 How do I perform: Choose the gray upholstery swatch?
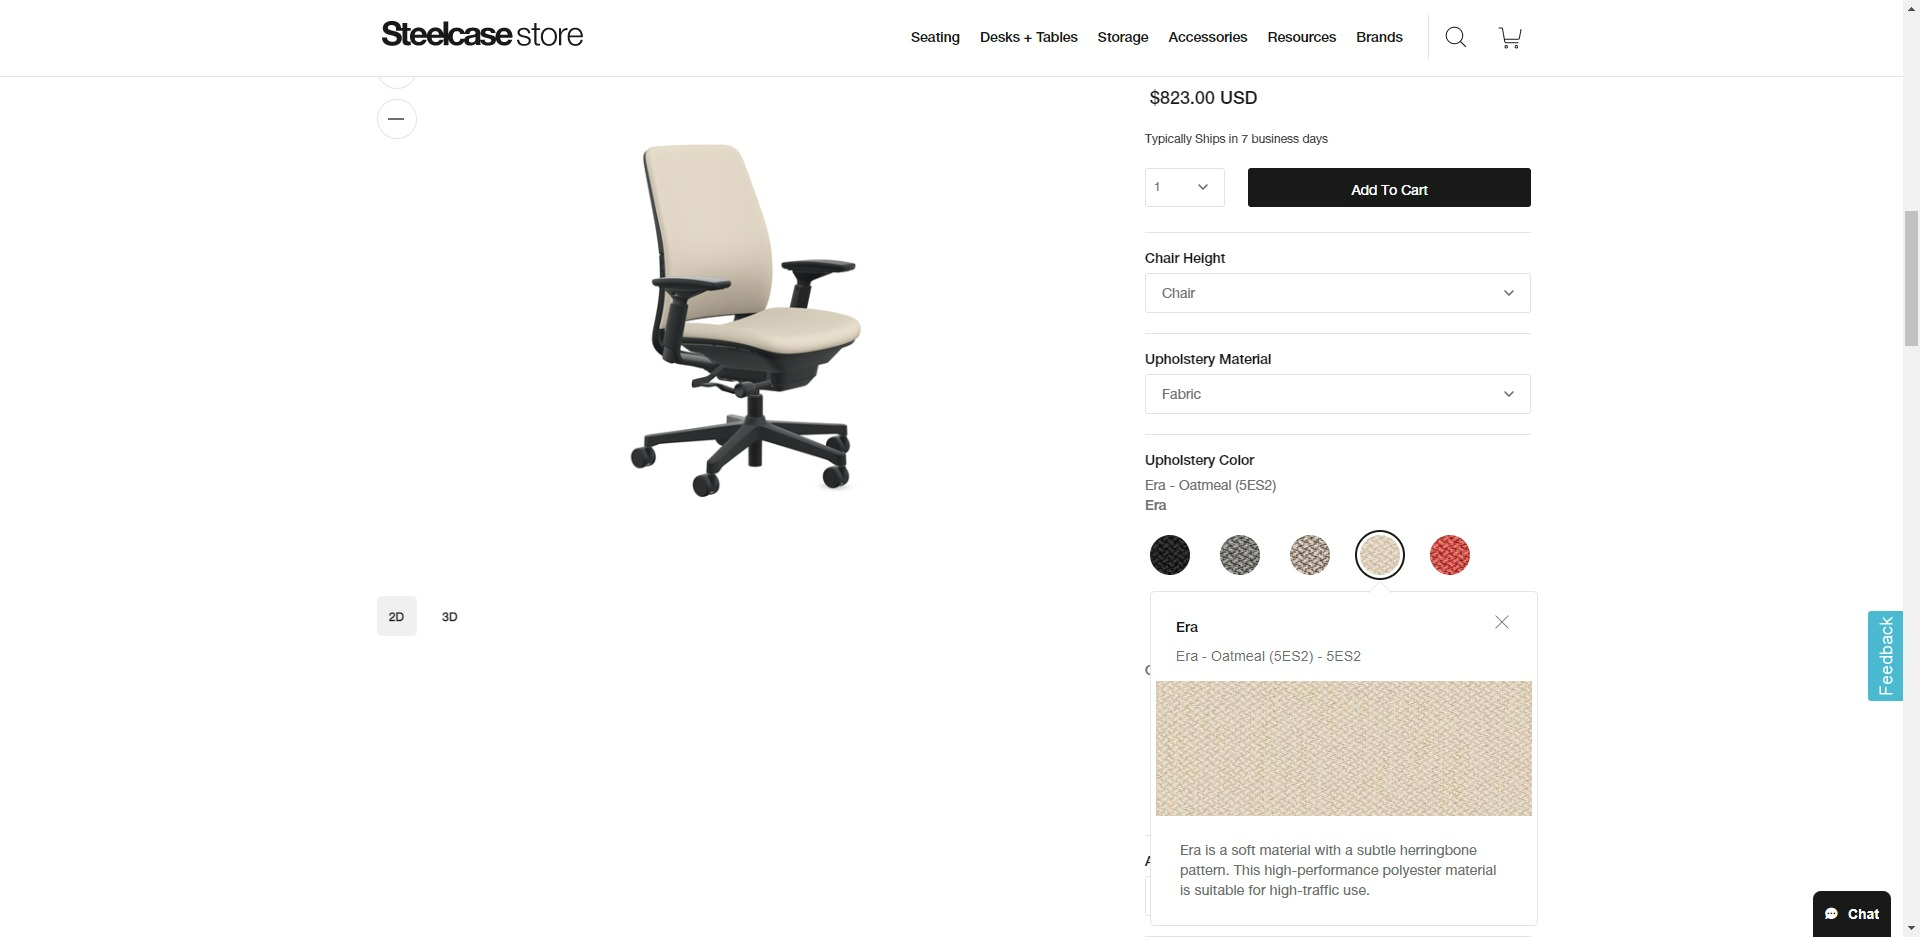[1240, 555]
